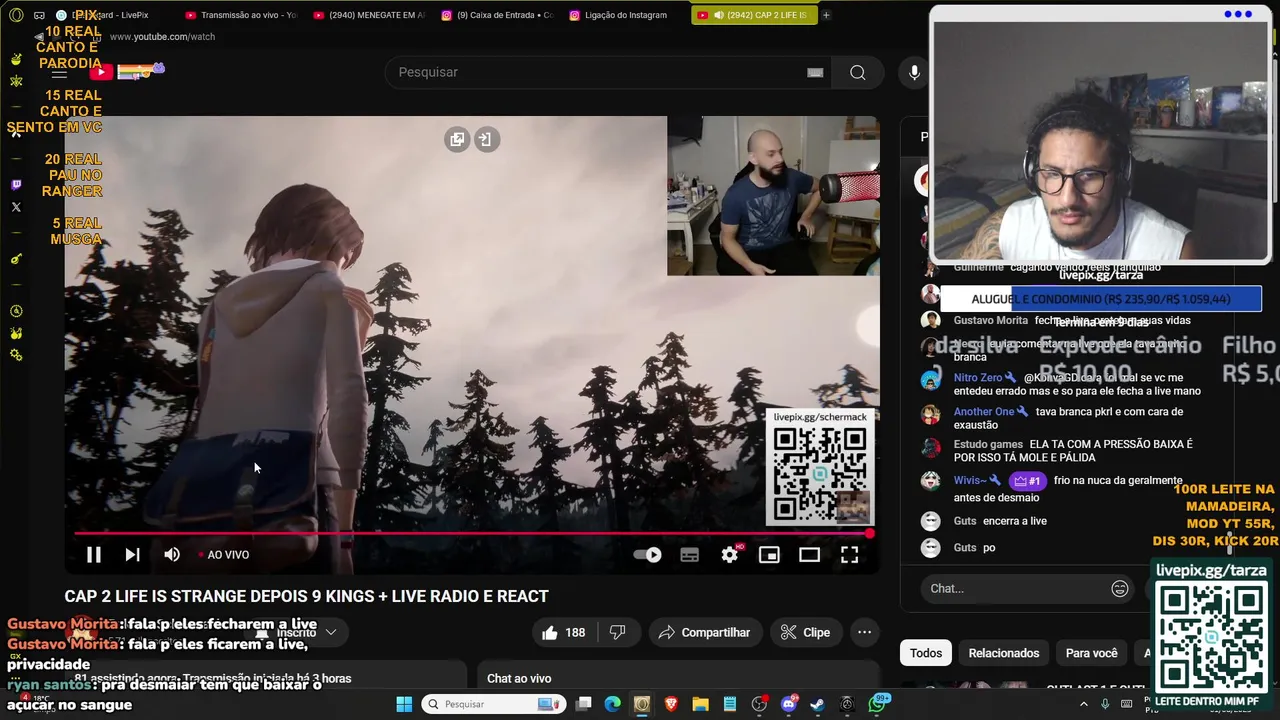Open Brave browser from taskbar
The height and width of the screenshot is (720, 1280).
pyautogui.click(x=671, y=704)
